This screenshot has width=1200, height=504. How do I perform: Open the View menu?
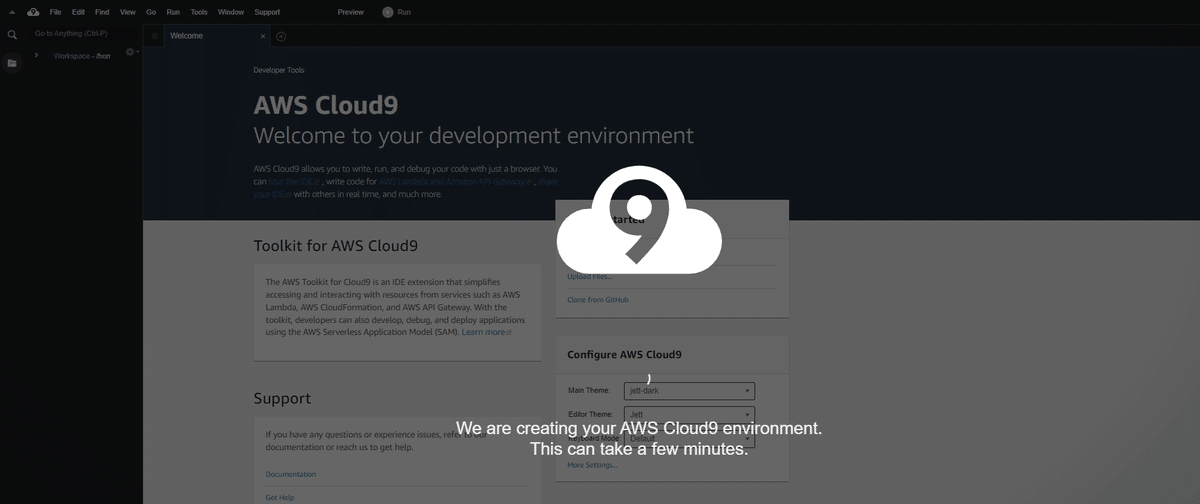tap(128, 12)
